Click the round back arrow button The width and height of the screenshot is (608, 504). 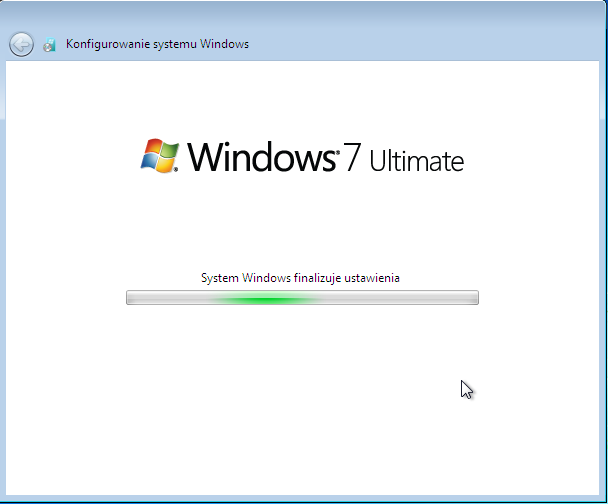(x=21, y=44)
